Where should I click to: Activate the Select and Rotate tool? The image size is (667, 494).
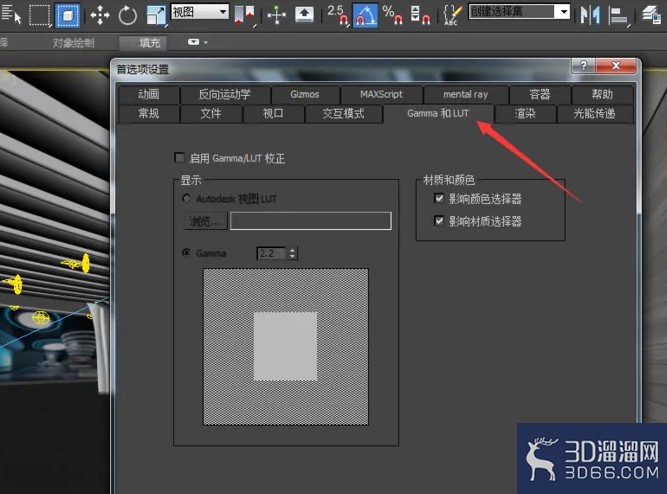(127, 16)
